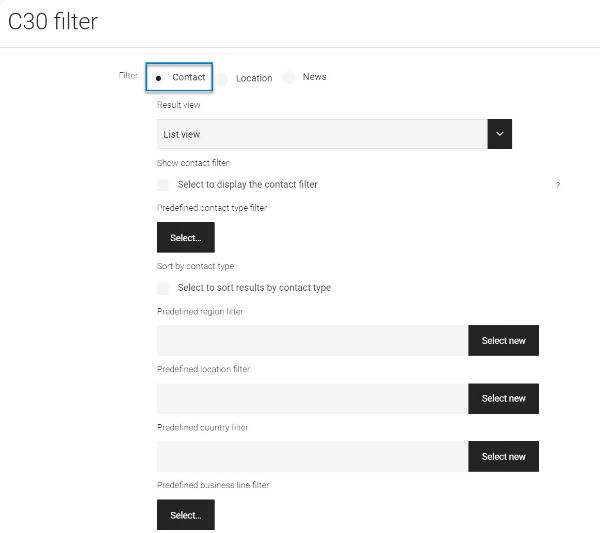Enable the display contact filter checkbox
600x533 pixels.
coord(163,184)
